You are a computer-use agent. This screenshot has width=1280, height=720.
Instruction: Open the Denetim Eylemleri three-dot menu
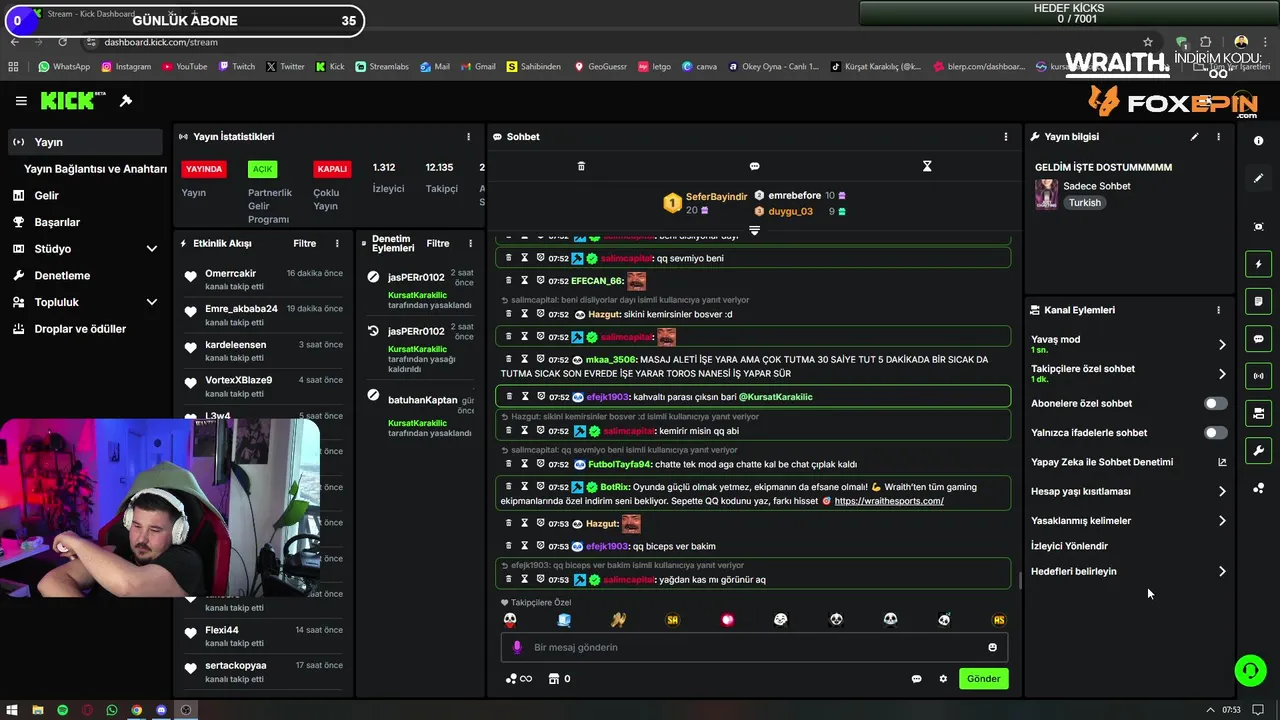[x=470, y=243]
